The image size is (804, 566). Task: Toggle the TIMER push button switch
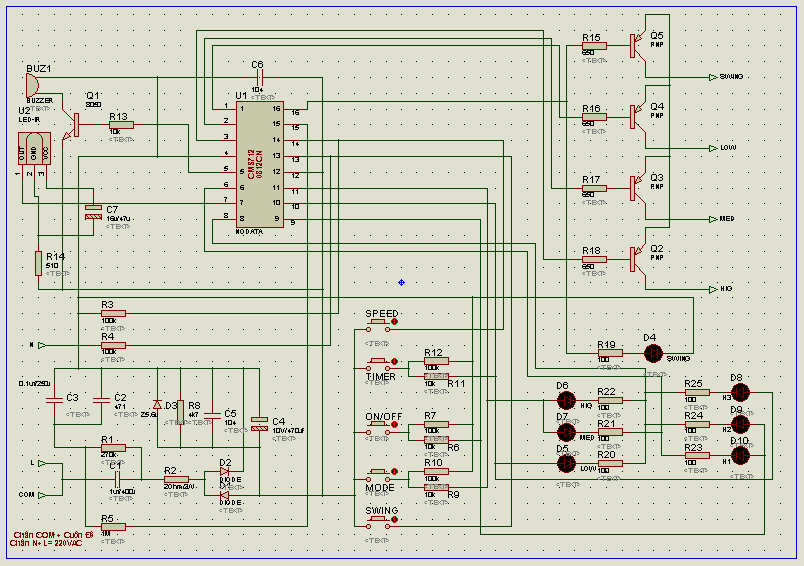click(381, 365)
